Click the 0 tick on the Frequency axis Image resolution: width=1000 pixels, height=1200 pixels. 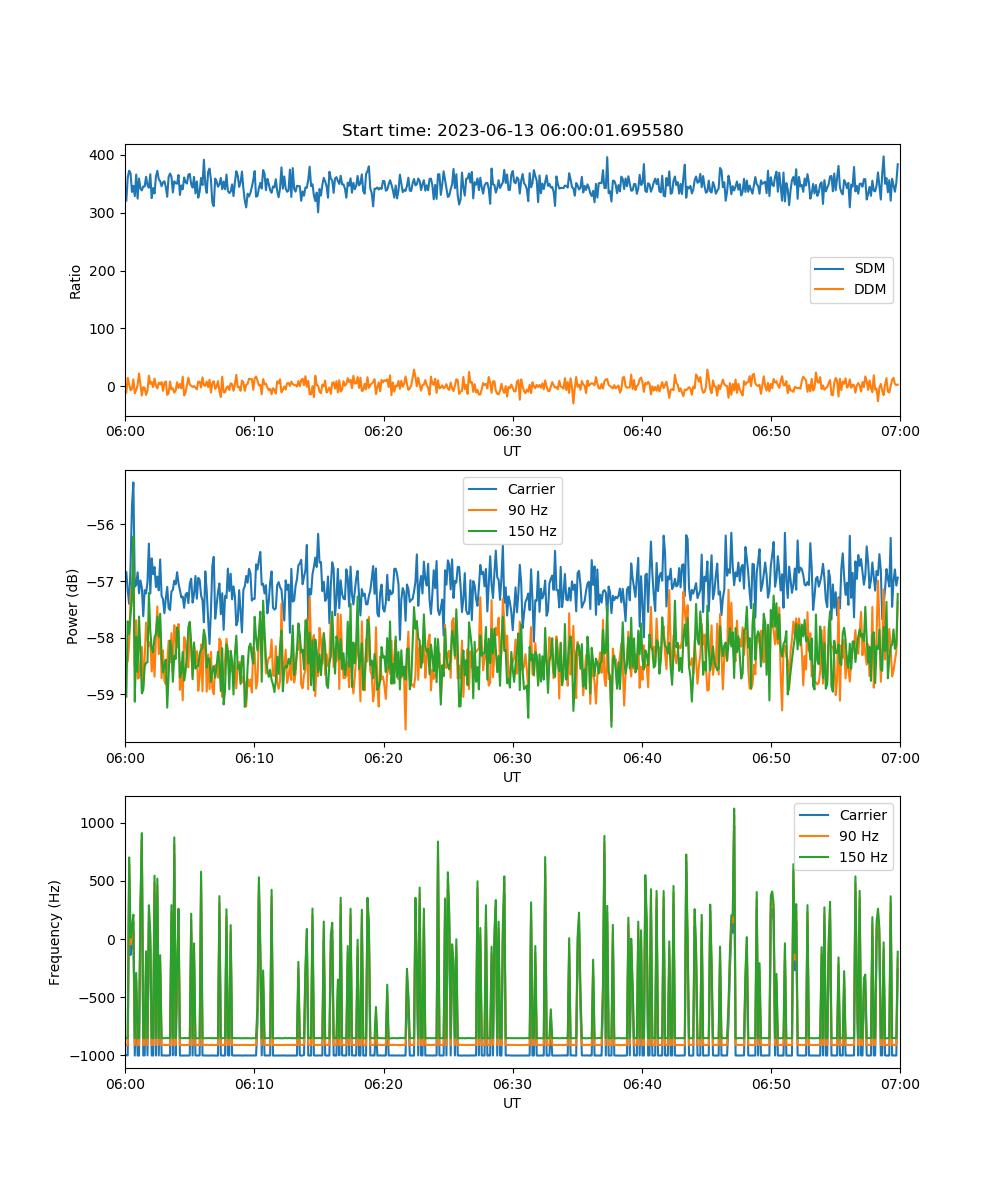[x=113, y=939]
